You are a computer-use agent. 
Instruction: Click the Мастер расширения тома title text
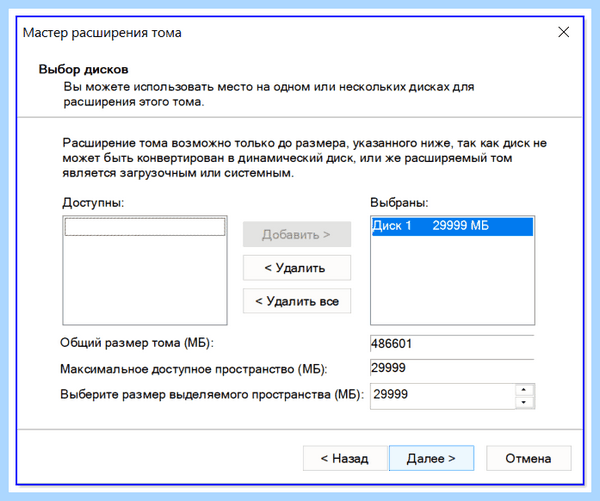[x=102, y=33]
